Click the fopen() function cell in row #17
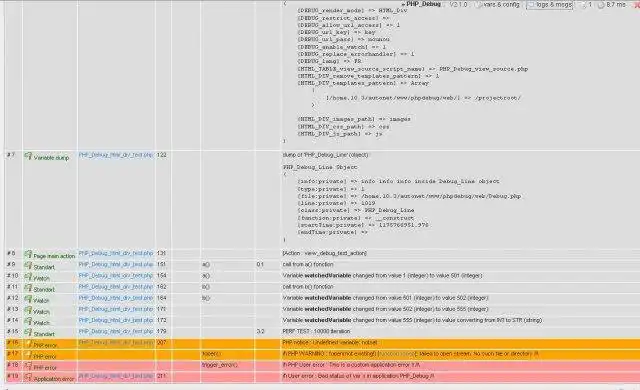Image resolution: width=640 pixels, height=390 pixels. coord(211,354)
